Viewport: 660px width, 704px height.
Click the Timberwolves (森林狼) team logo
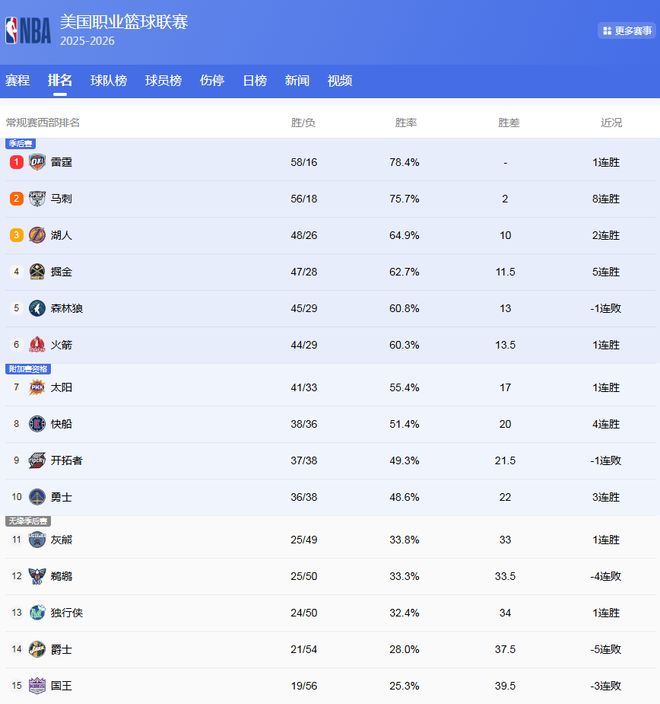[x=37, y=308]
